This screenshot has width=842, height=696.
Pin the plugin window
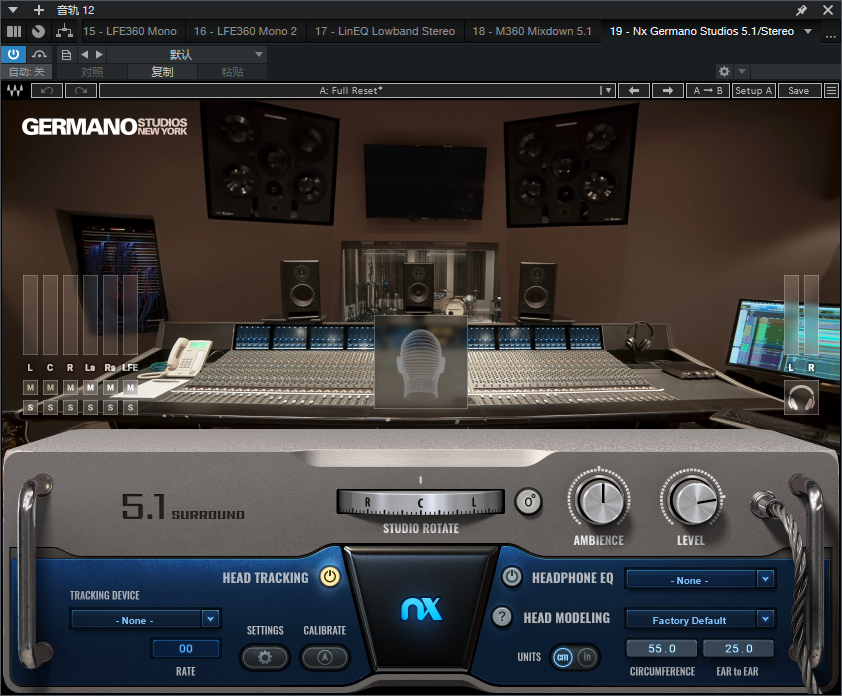tap(801, 10)
